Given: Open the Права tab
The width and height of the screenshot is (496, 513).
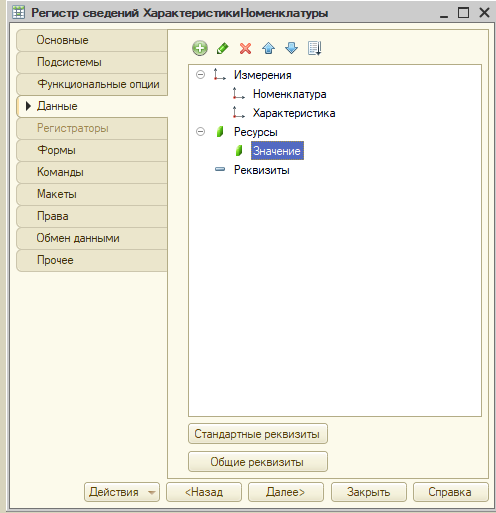Looking at the screenshot, I should pyautogui.click(x=92, y=216).
